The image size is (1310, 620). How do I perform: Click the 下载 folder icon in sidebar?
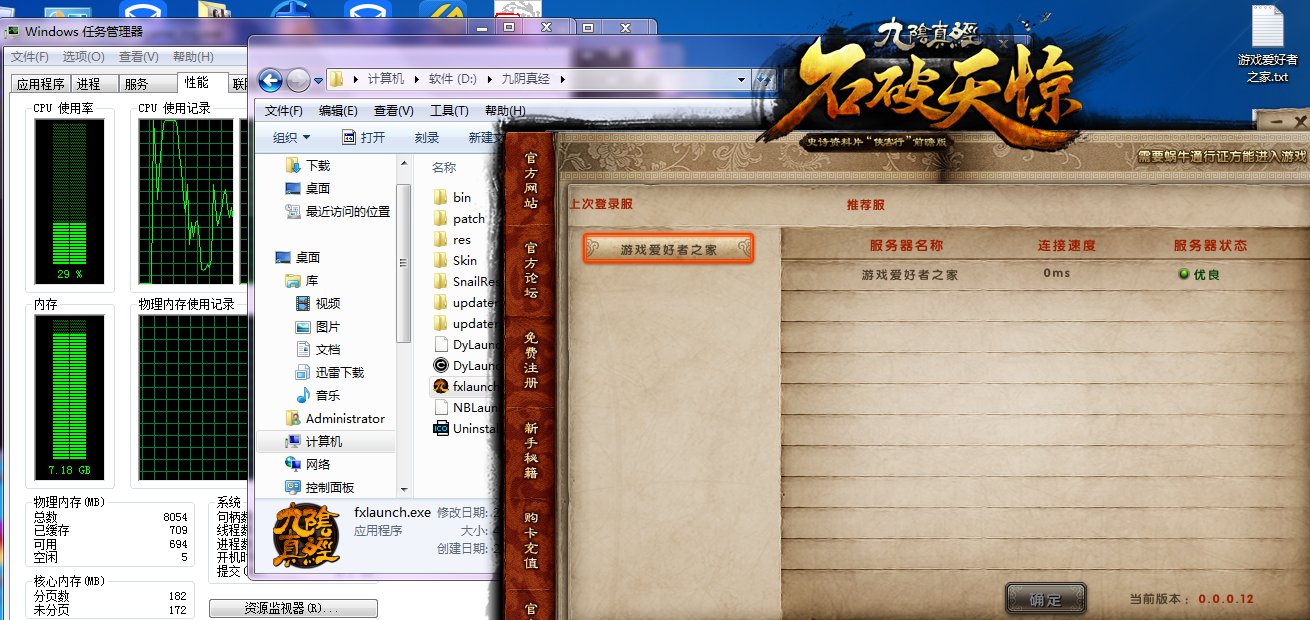(293, 165)
